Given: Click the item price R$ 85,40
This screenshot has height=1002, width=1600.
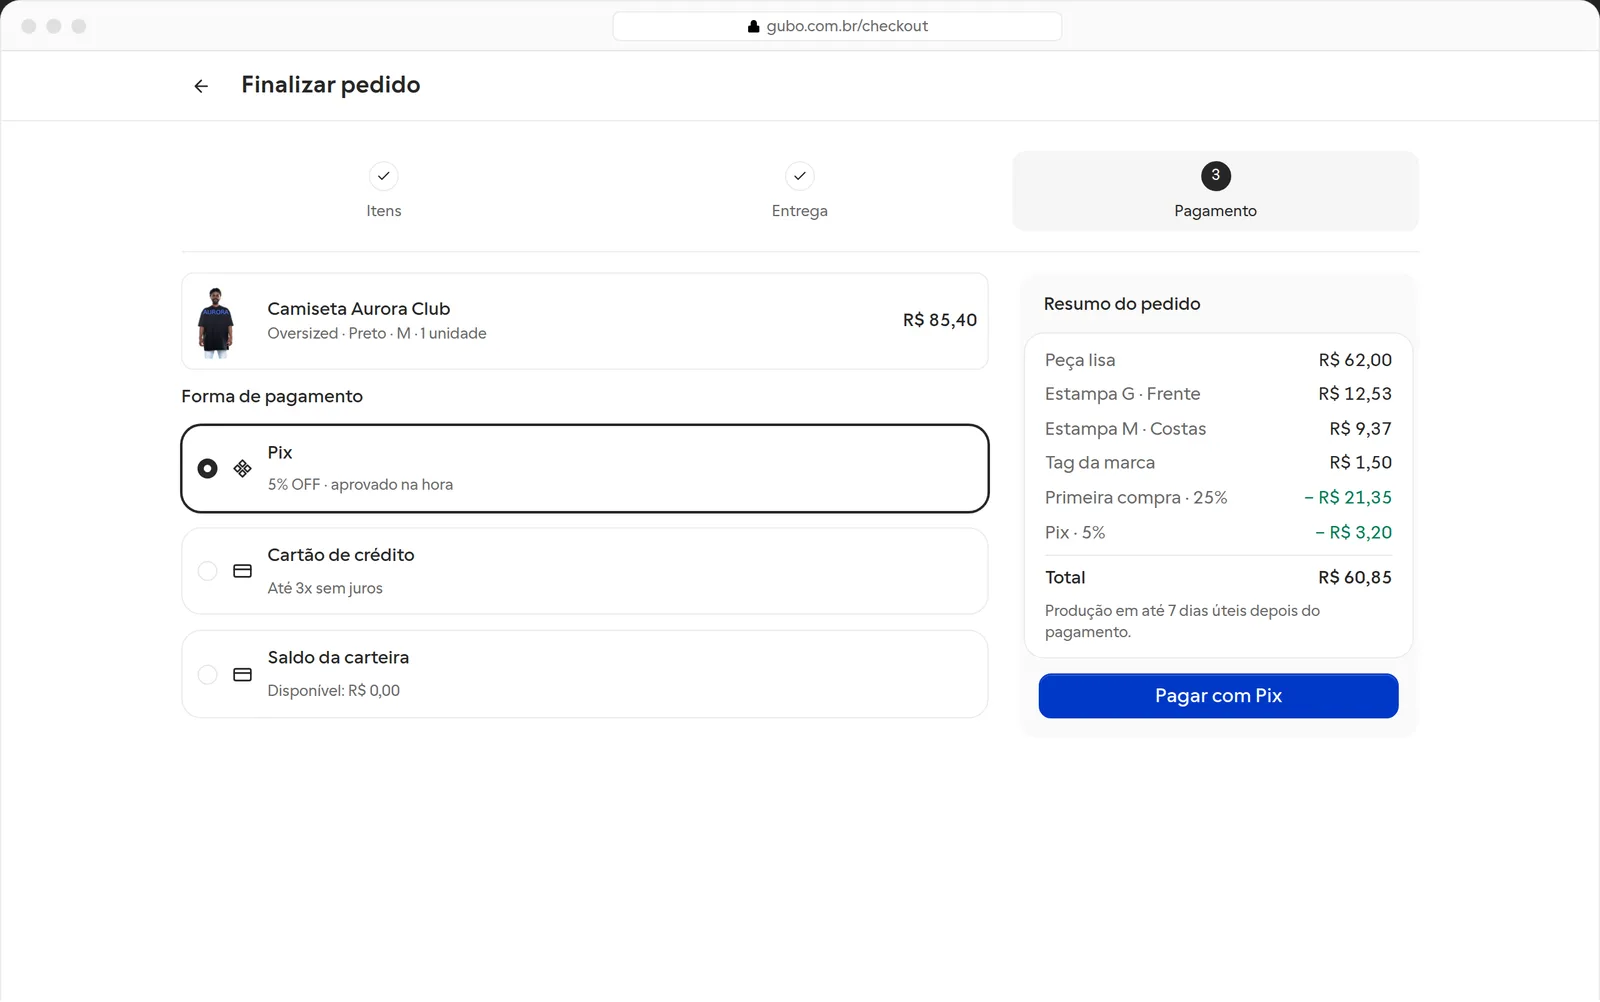Looking at the screenshot, I should pyautogui.click(x=940, y=321).
